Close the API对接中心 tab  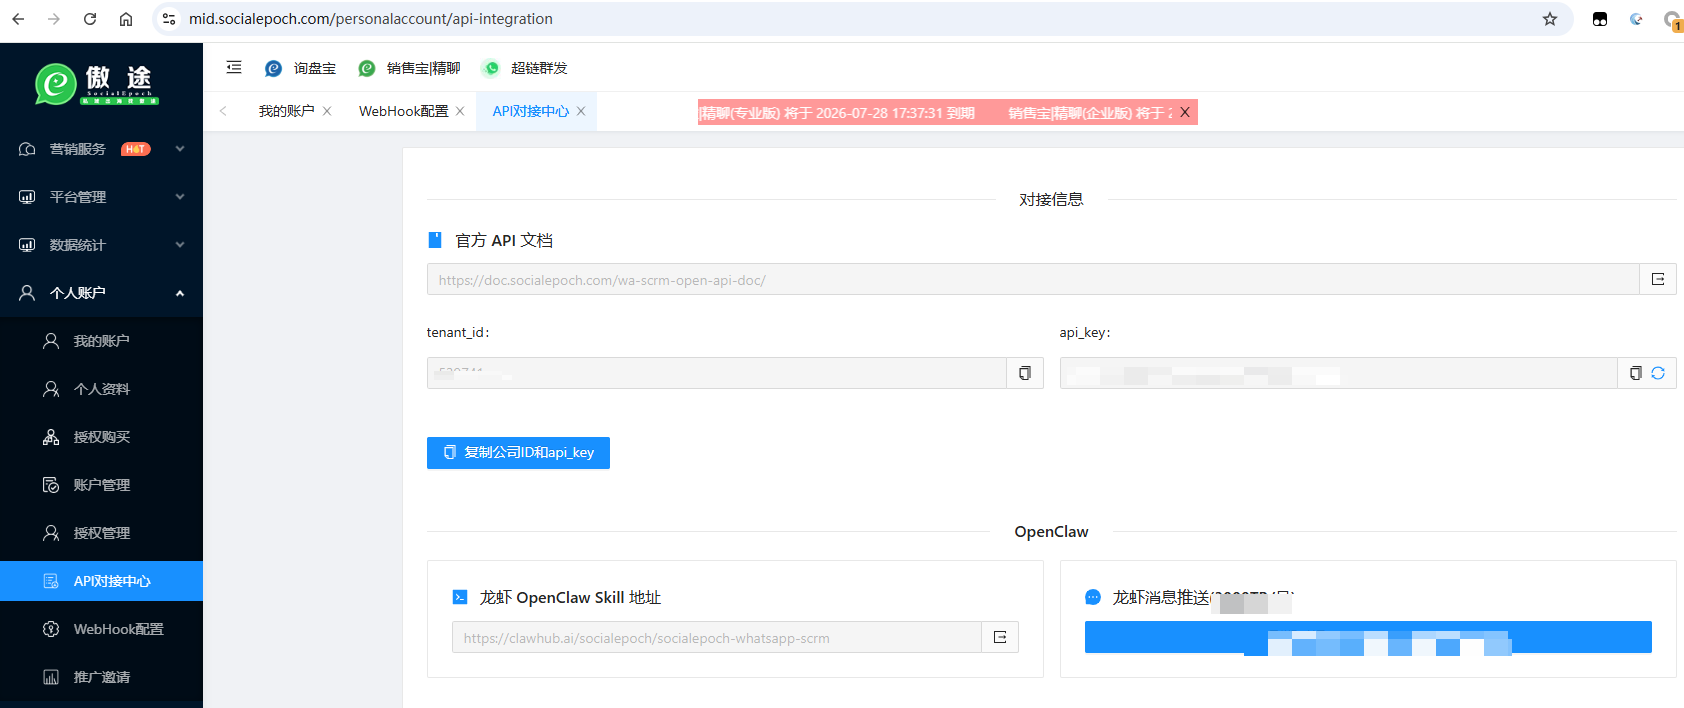[581, 111]
